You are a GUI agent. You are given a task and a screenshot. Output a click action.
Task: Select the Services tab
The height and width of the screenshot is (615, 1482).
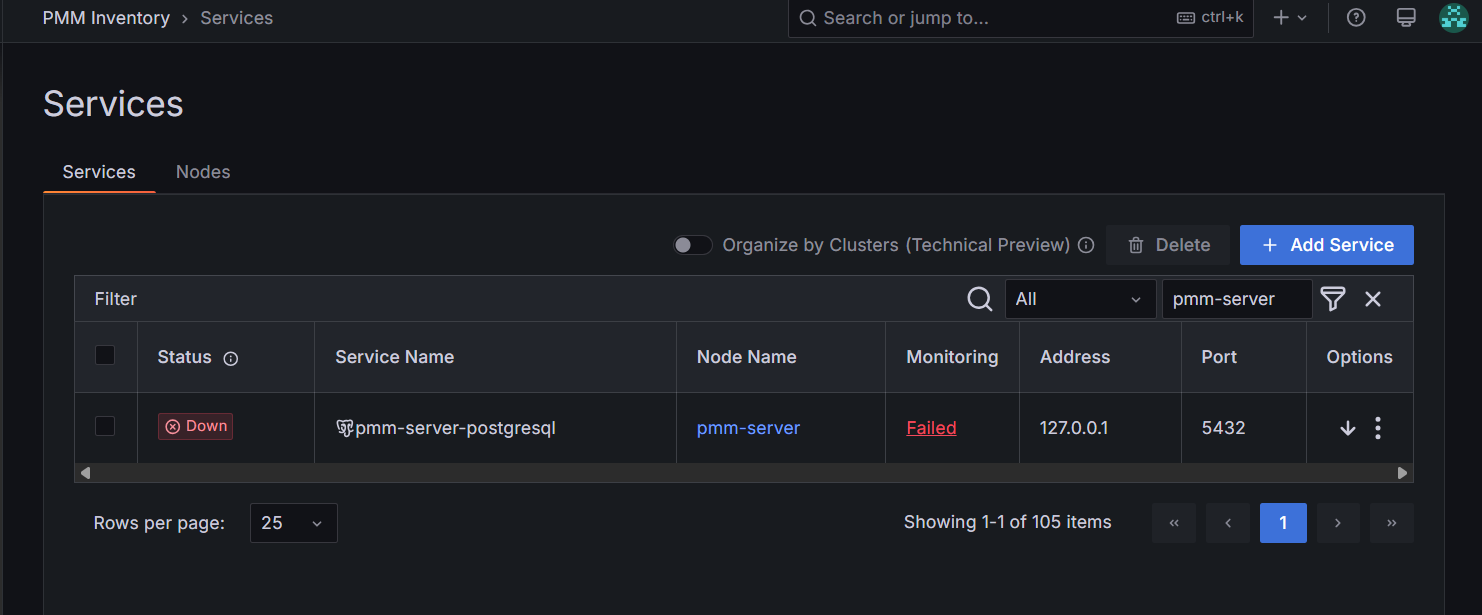click(99, 172)
